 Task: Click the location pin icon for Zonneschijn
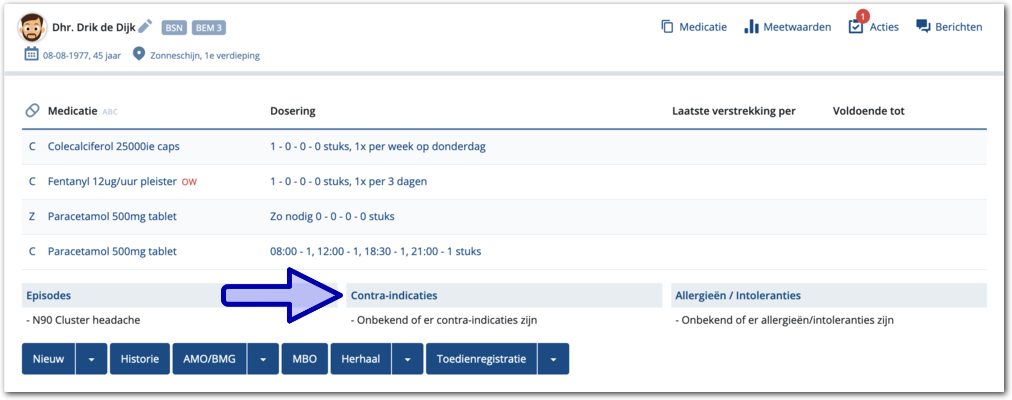139,55
